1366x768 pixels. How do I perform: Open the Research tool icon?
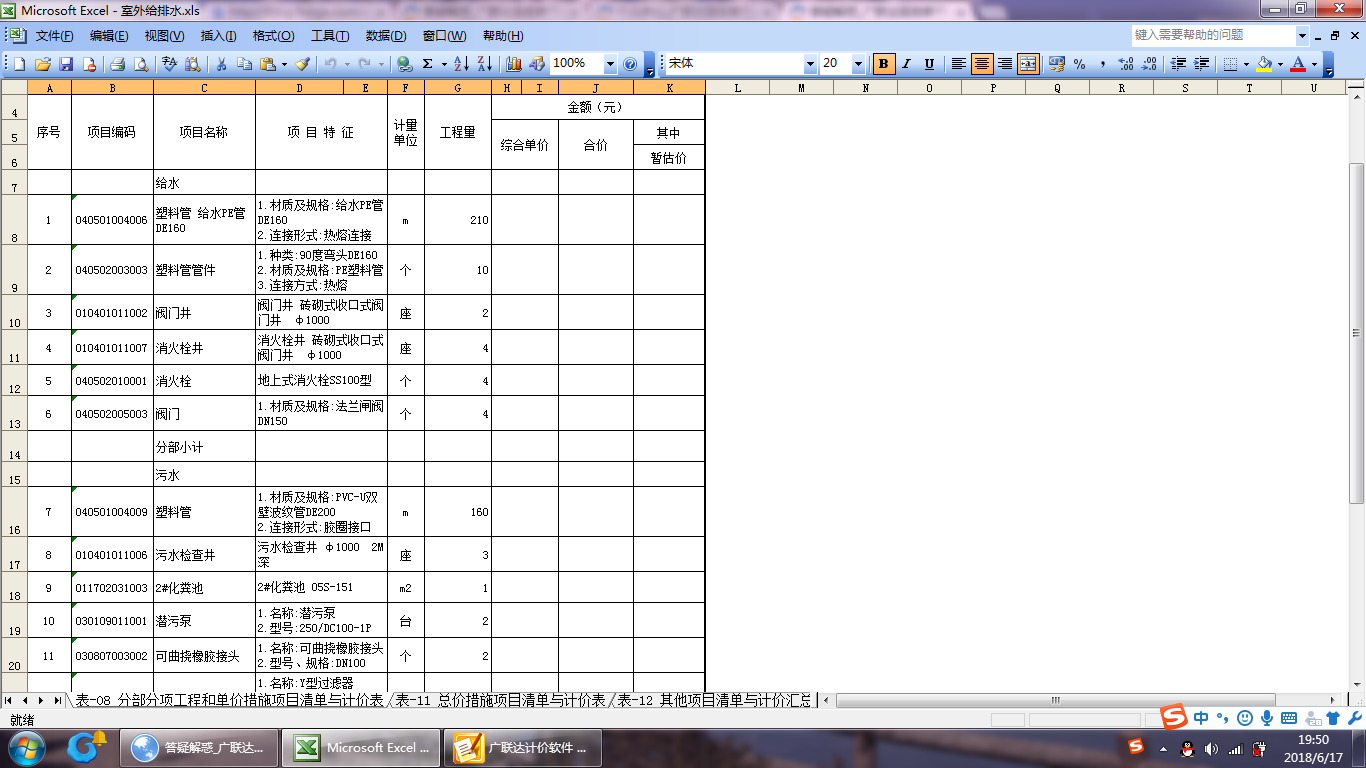tap(192, 63)
